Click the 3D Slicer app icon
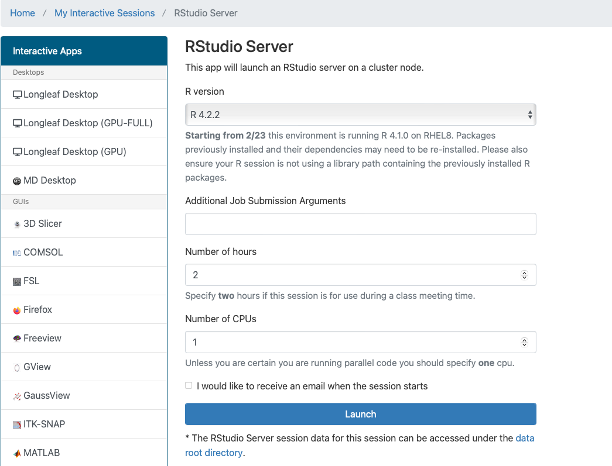Screen dimensions: 612x466 click(17, 224)
